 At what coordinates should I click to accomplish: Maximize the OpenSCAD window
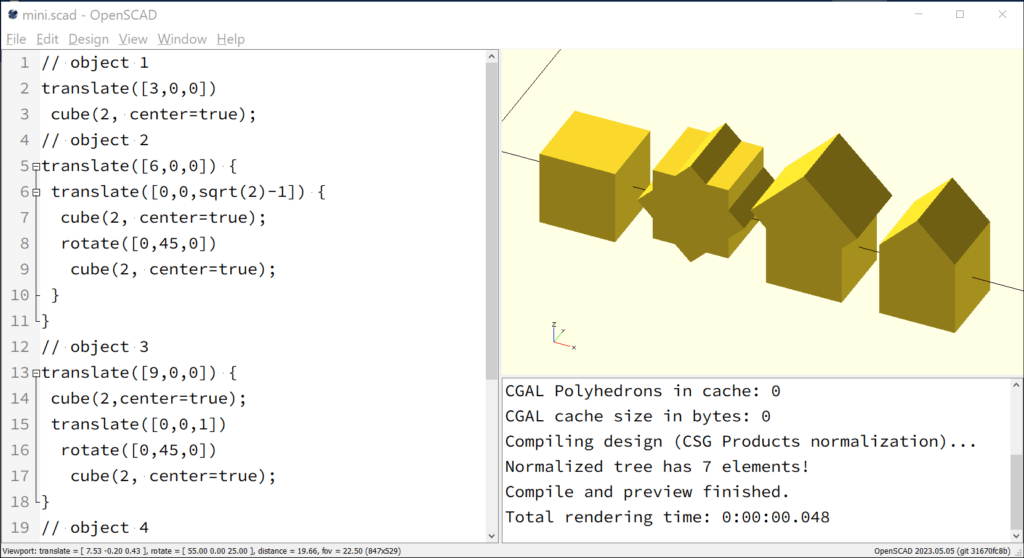960,14
